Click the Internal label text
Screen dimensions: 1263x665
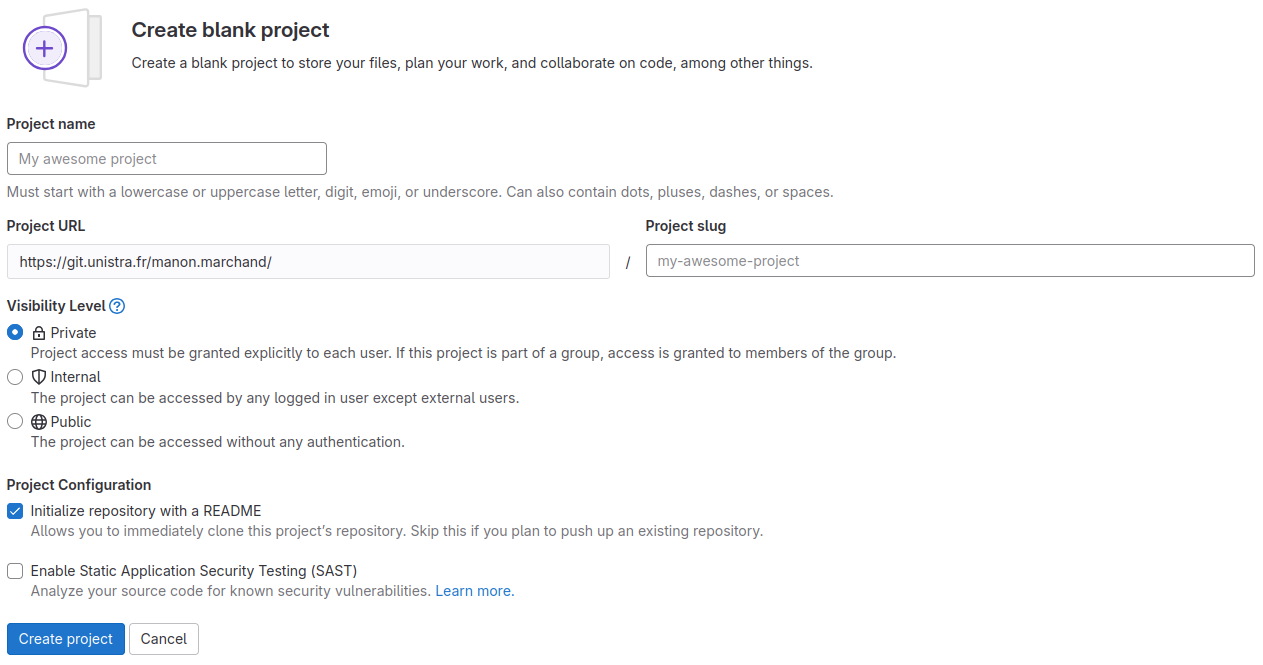pyautogui.click(x=74, y=377)
